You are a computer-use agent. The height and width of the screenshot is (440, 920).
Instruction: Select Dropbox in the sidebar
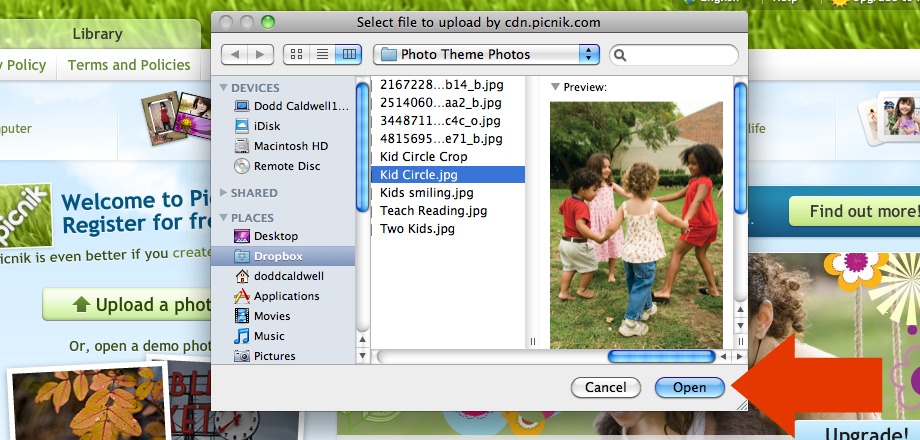pos(283,256)
